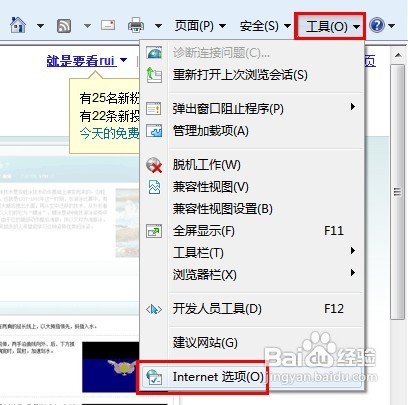Expand the Home button dropdown arrow

[x=40, y=26]
